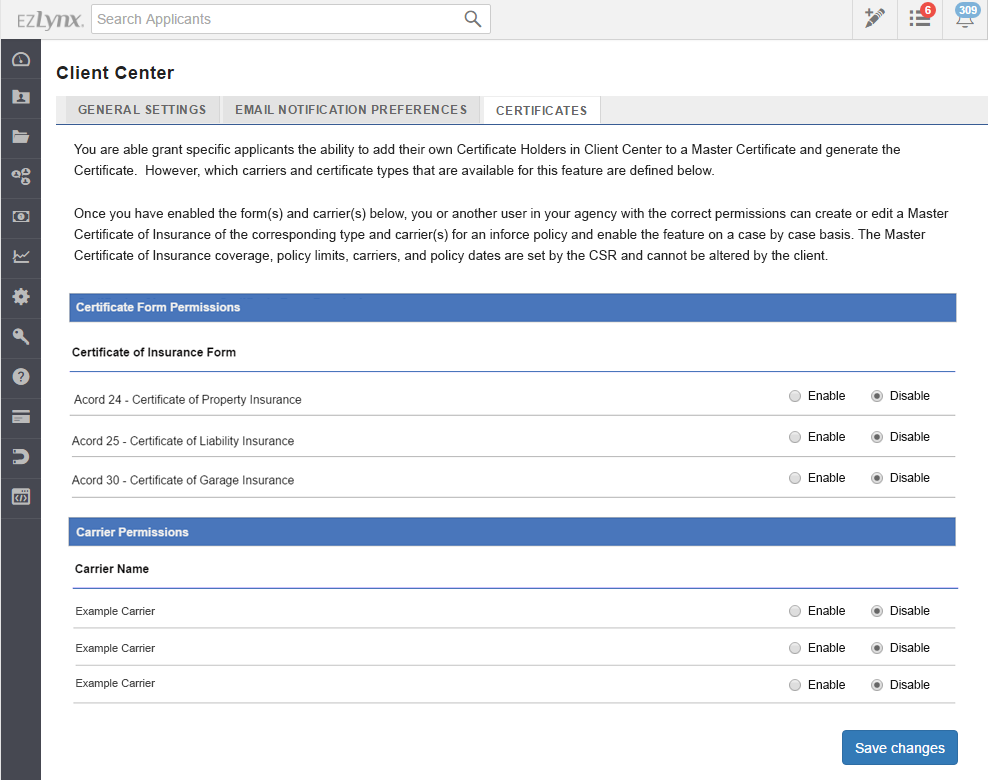Click the Carrier Permissions header
The image size is (988, 780).
pos(512,532)
